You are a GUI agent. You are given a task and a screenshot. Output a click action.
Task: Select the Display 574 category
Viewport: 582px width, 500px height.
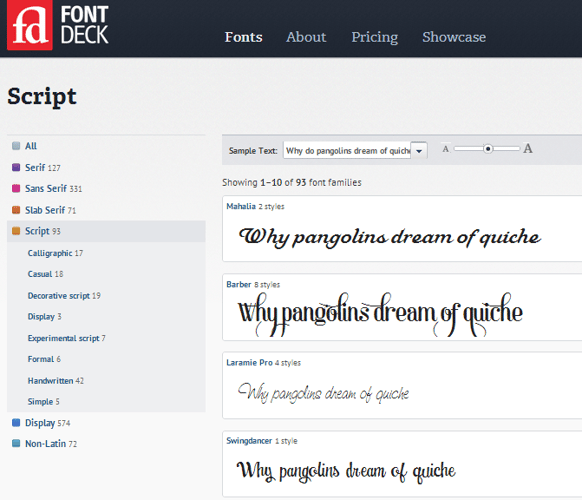tap(48, 423)
